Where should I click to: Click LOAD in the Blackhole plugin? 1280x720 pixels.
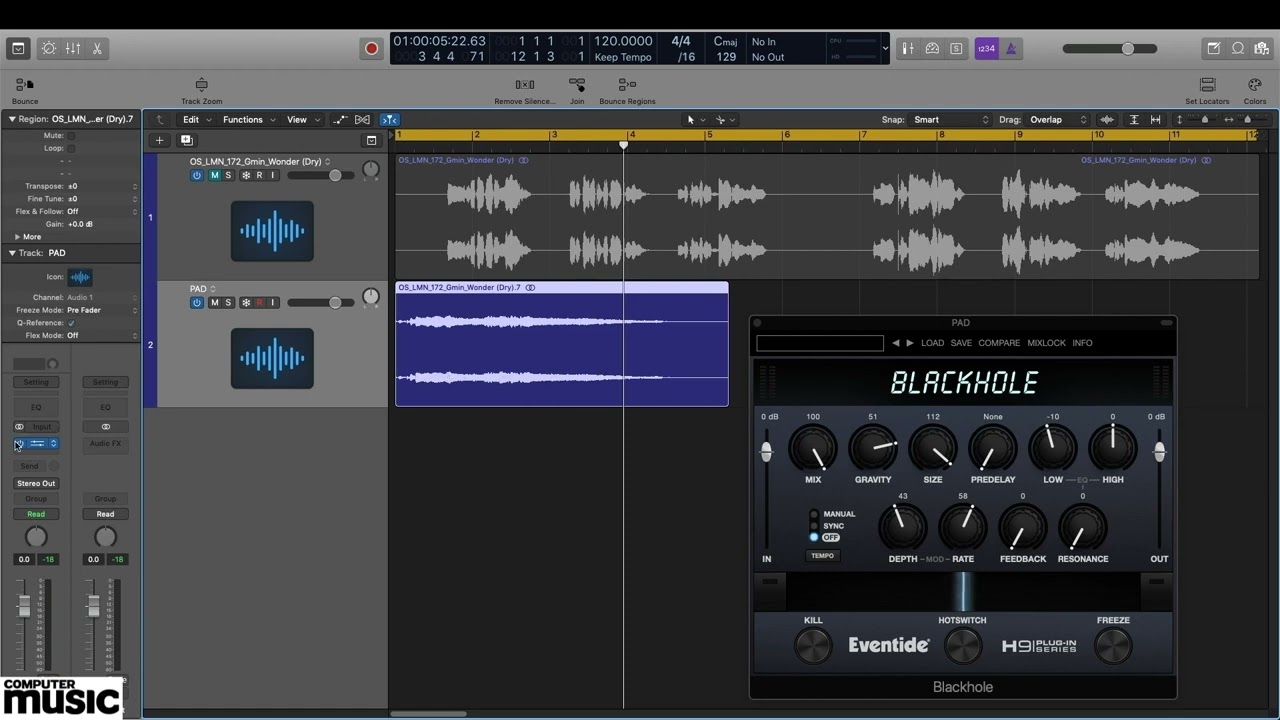click(932, 343)
